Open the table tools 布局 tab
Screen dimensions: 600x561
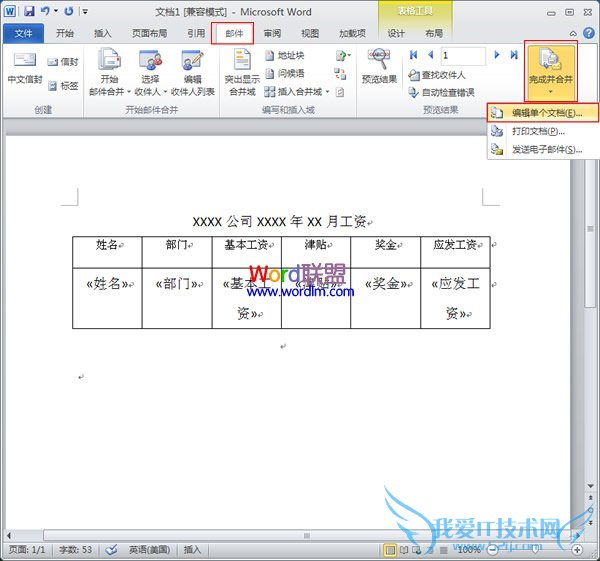point(434,34)
